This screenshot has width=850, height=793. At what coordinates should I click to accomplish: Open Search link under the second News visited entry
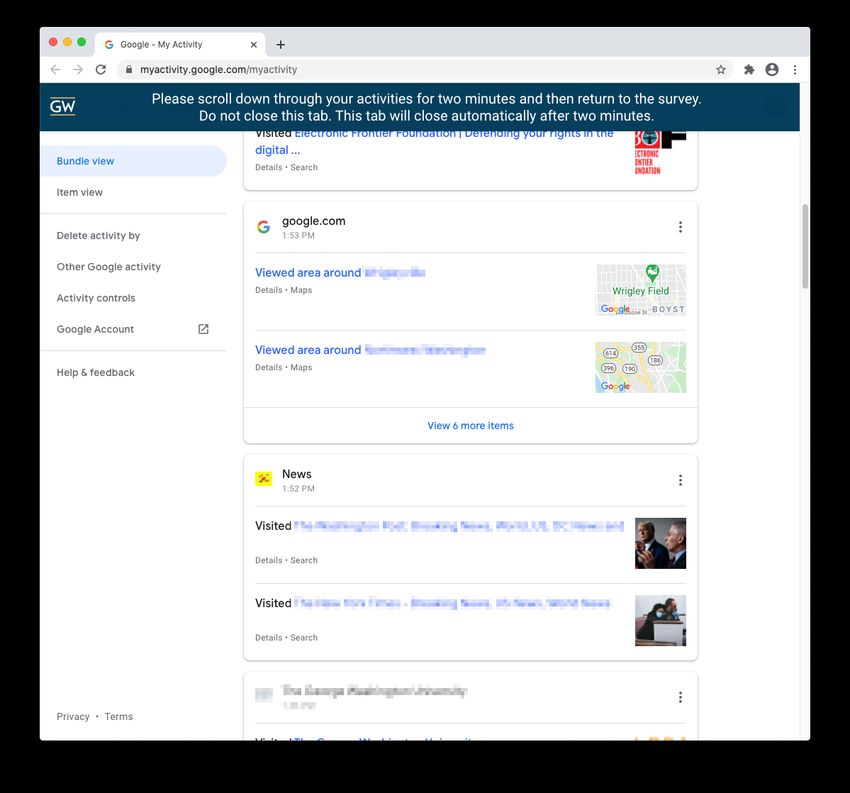[x=304, y=638]
